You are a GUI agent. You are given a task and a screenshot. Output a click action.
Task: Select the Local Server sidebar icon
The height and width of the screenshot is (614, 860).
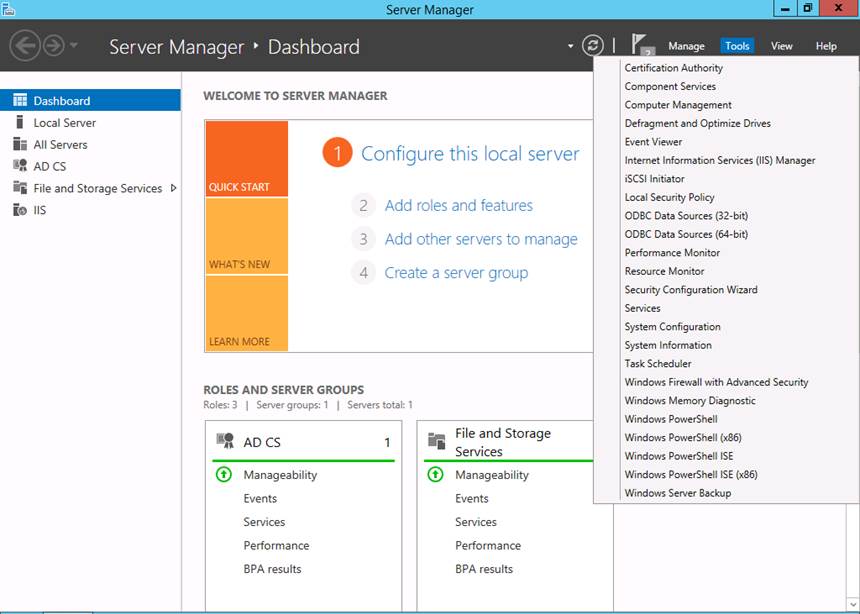(x=18, y=123)
